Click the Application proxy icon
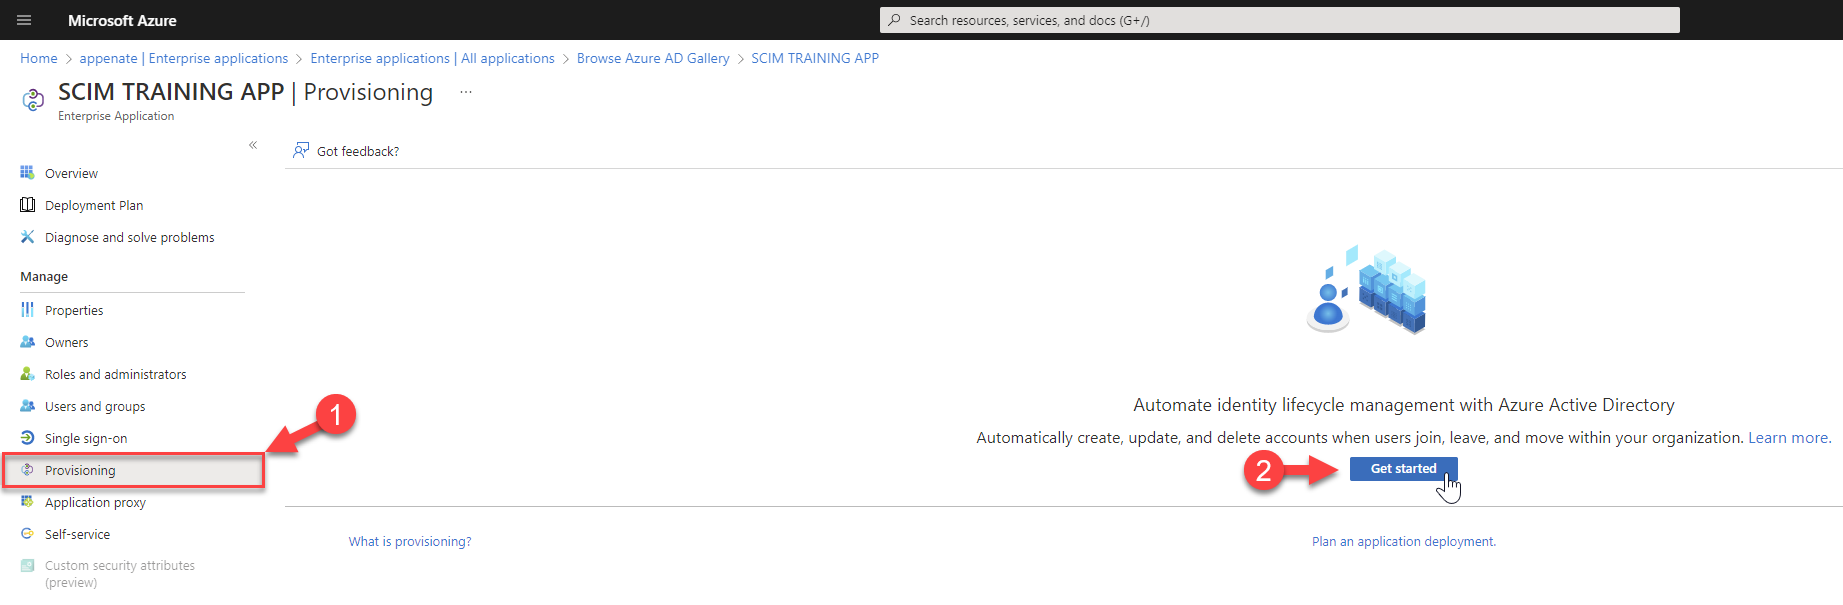 tap(27, 502)
